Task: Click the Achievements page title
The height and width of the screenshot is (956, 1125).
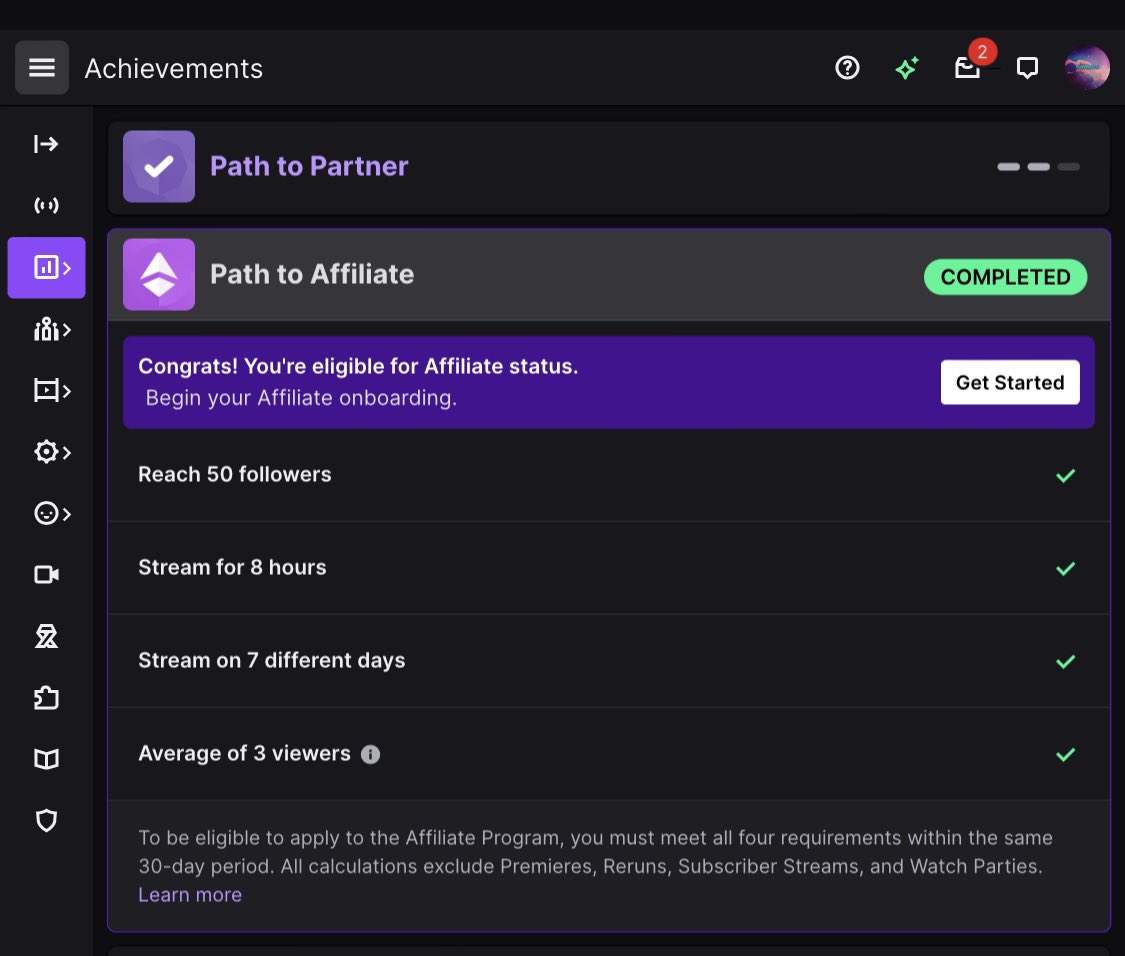Action: point(174,69)
